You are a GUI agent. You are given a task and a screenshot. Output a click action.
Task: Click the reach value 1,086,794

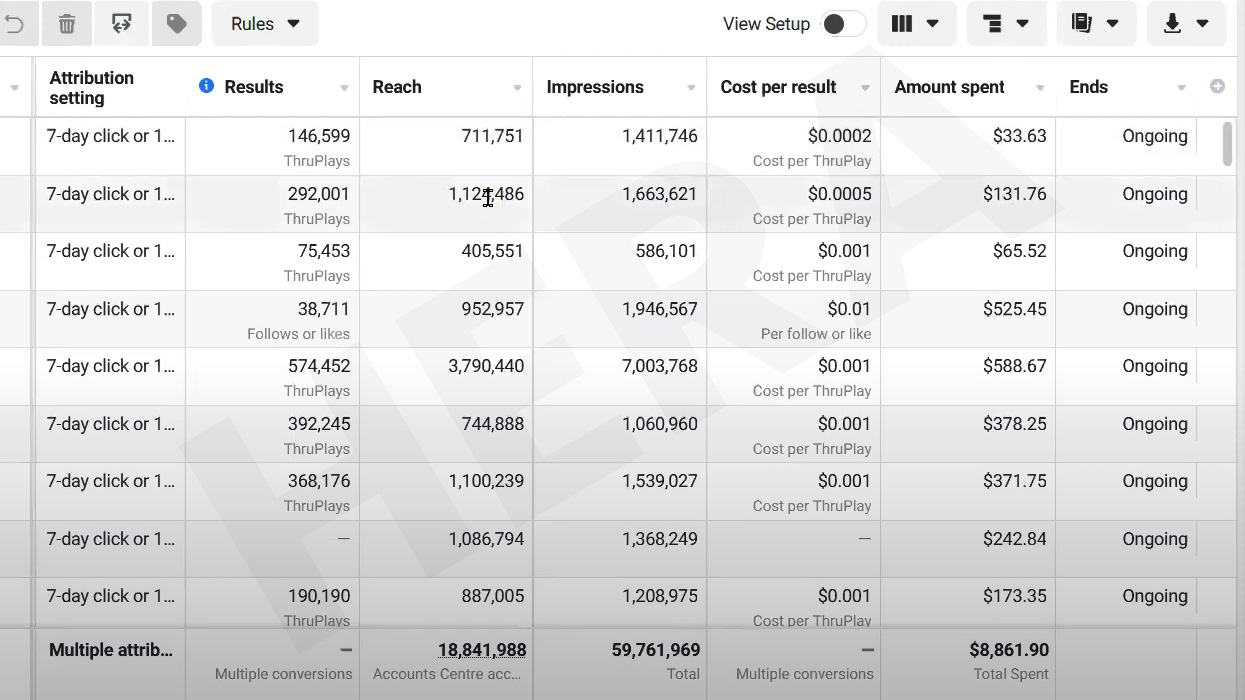point(486,539)
